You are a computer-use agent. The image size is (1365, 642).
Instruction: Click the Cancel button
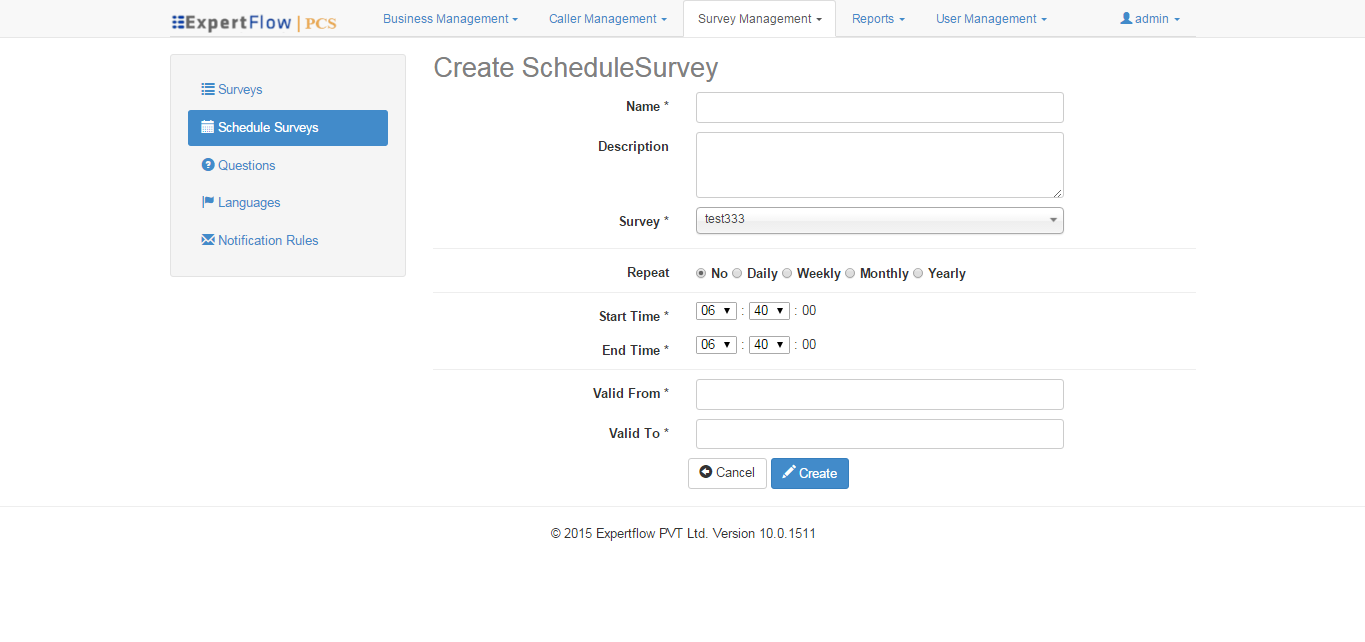click(727, 472)
